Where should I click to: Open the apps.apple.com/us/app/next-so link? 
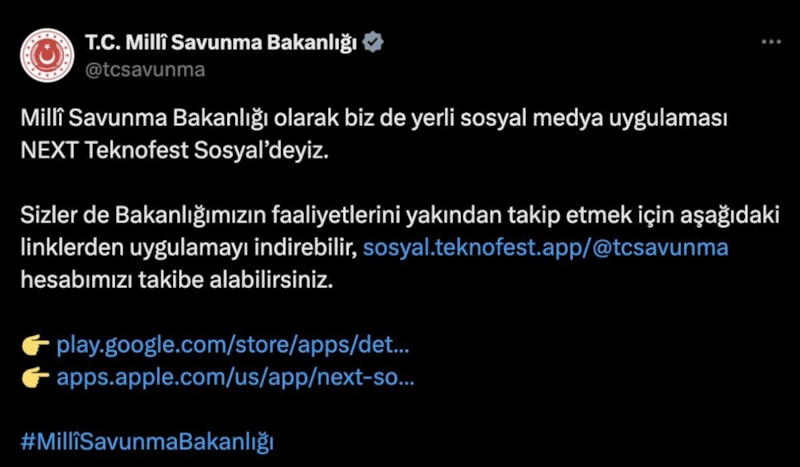click(x=235, y=378)
